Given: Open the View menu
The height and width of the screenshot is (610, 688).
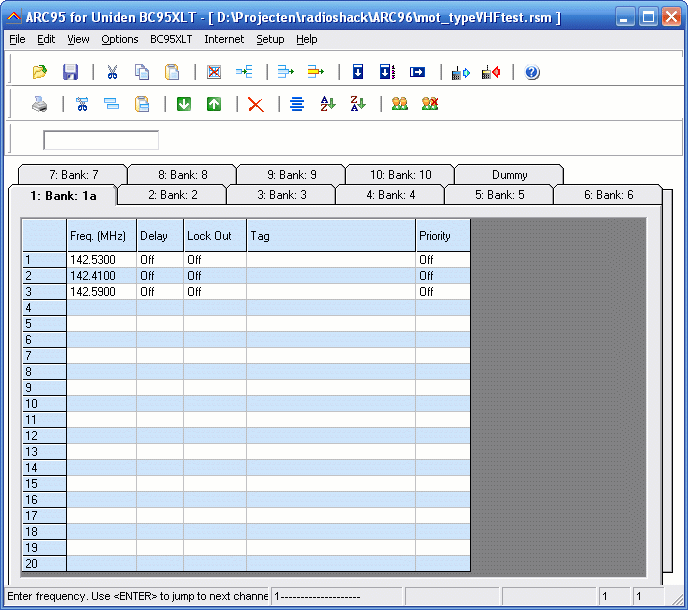Looking at the screenshot, I should coord(78,39).
